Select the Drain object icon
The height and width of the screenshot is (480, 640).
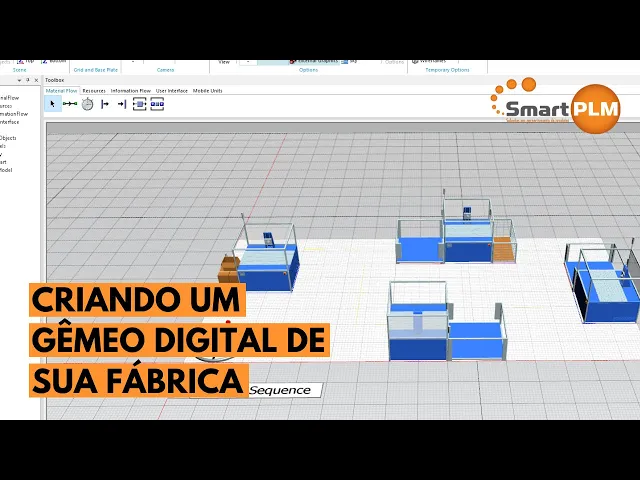point(122,104)
